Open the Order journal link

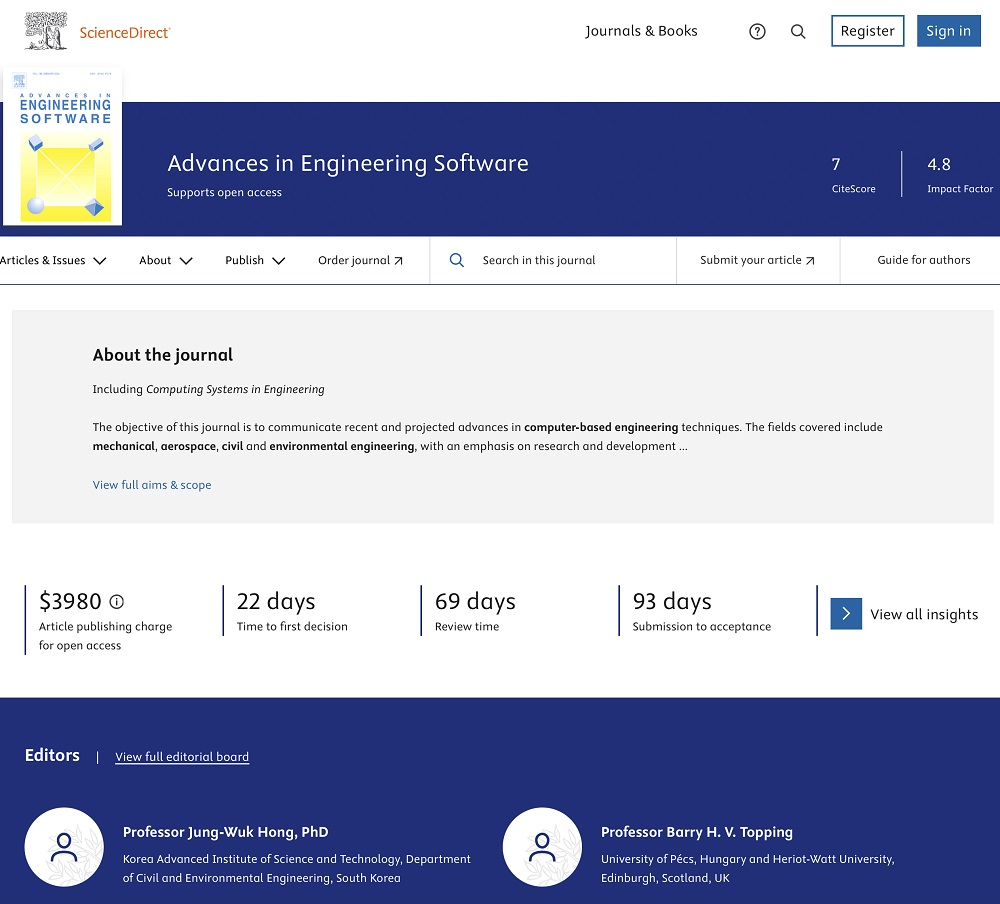point(360,260)
